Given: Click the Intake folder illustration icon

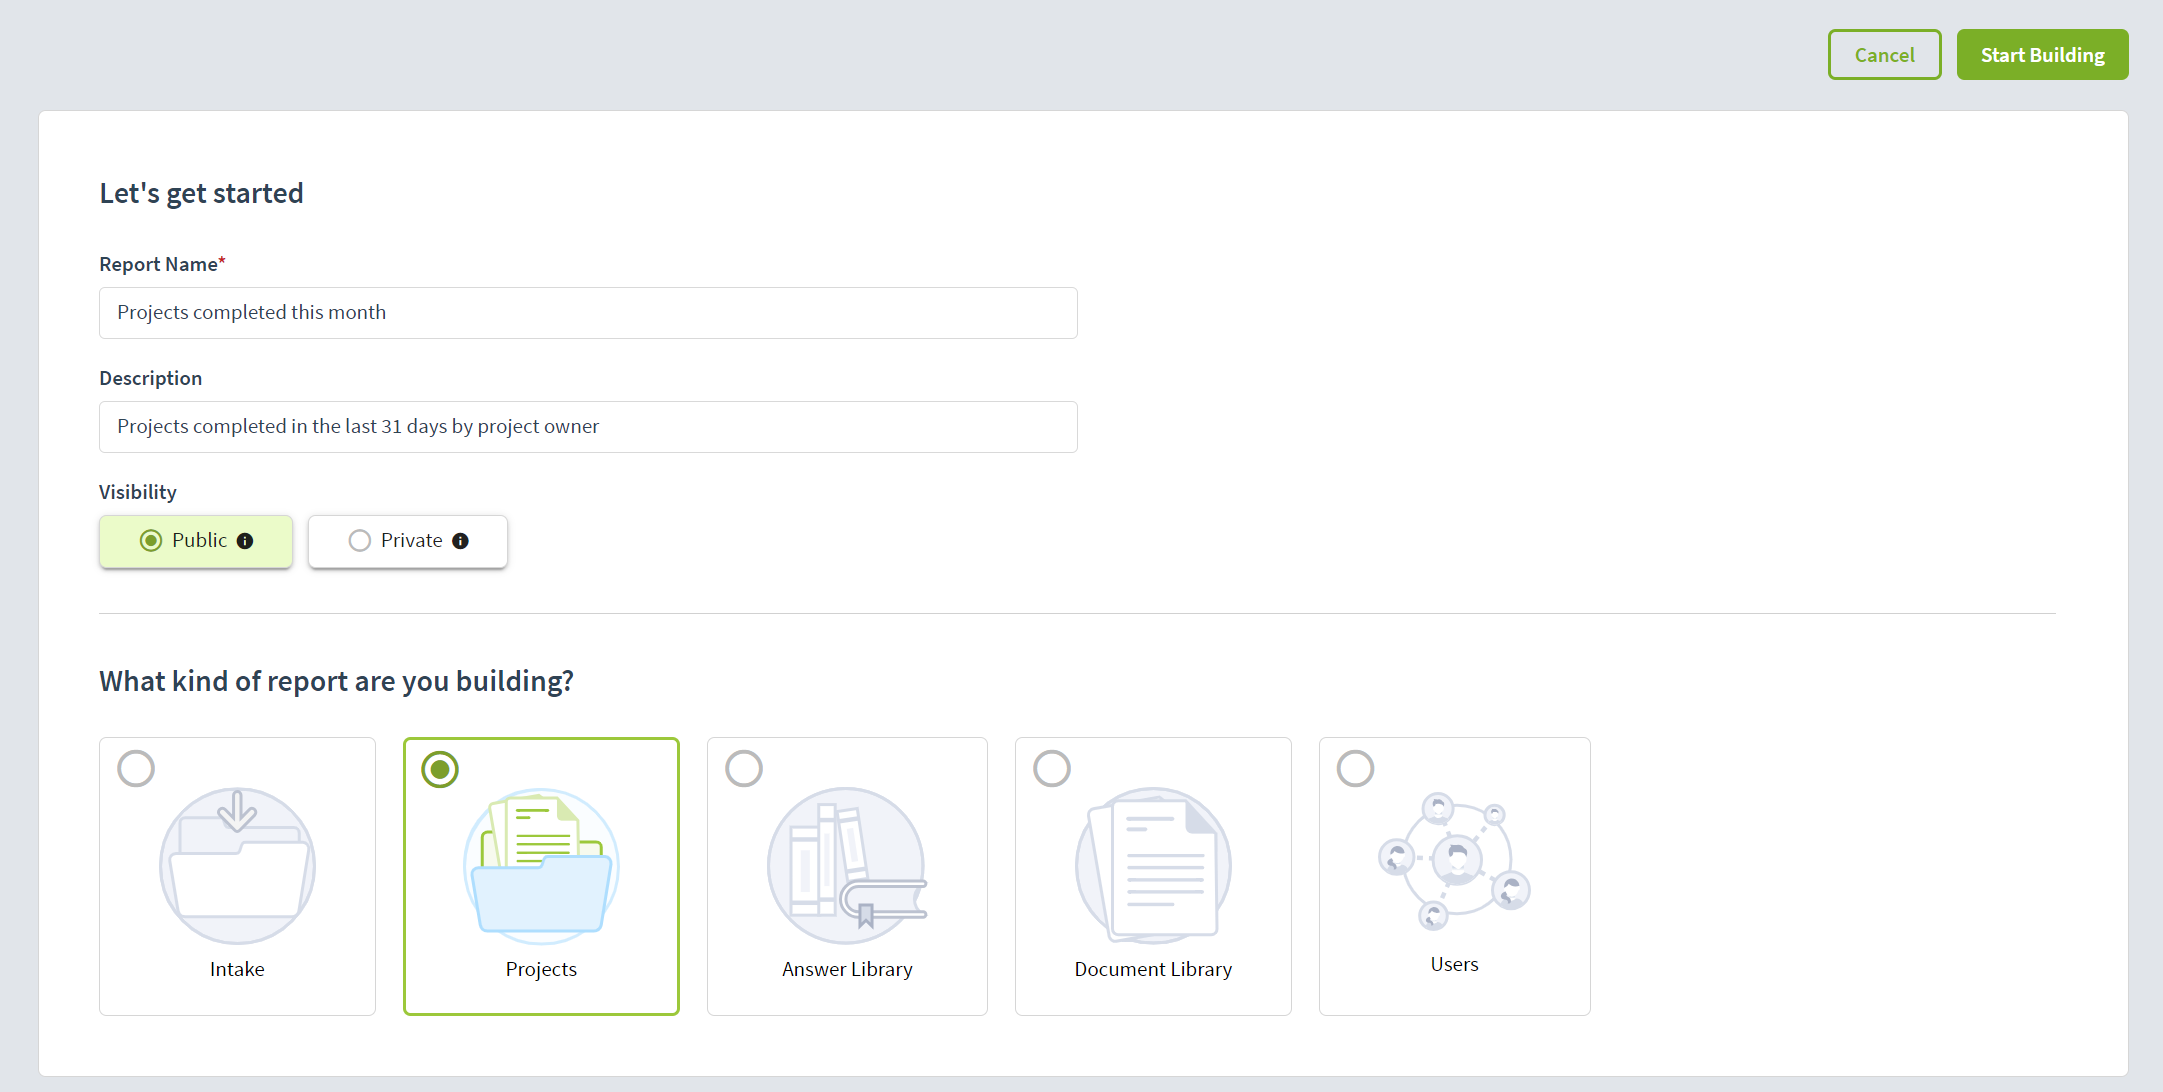Looking at the screenshot, I should click(237, 865).
